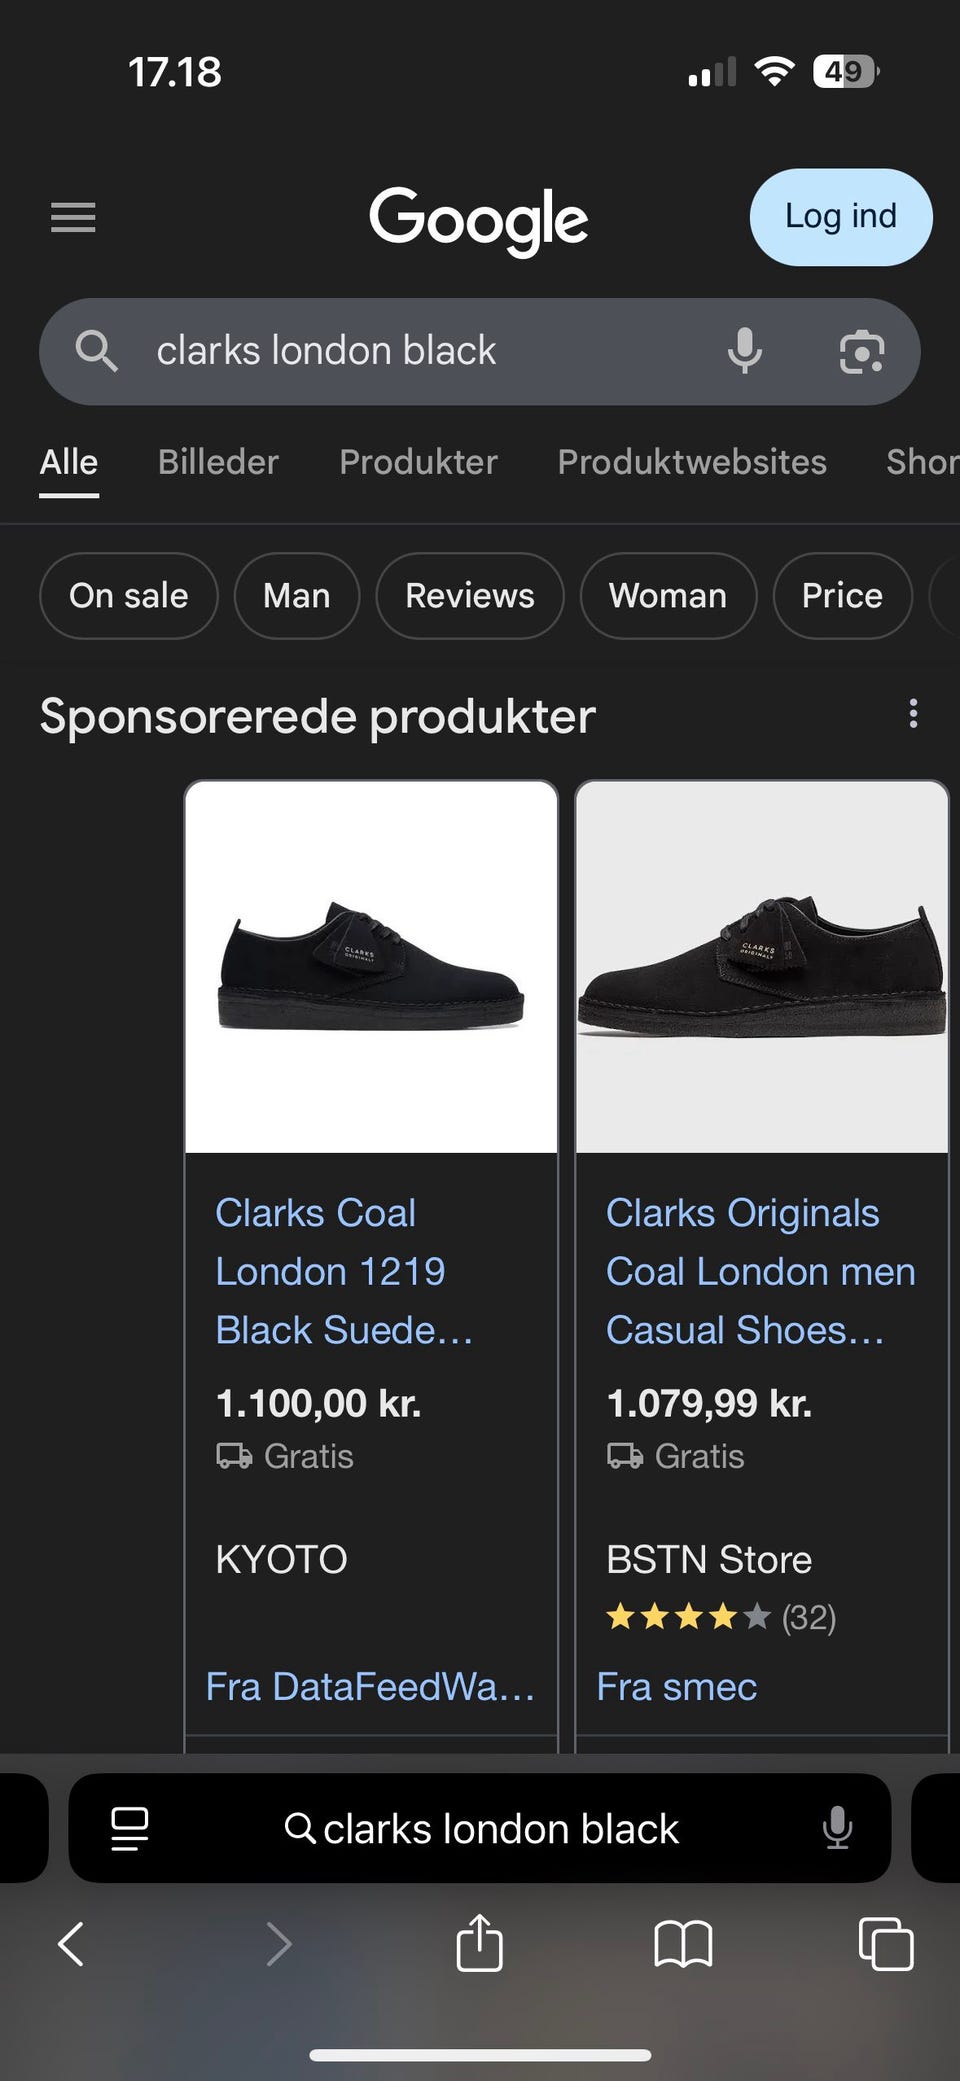Open Google Lens camera search
Viewport: 960px width, 2081px height.
[861, 351]
